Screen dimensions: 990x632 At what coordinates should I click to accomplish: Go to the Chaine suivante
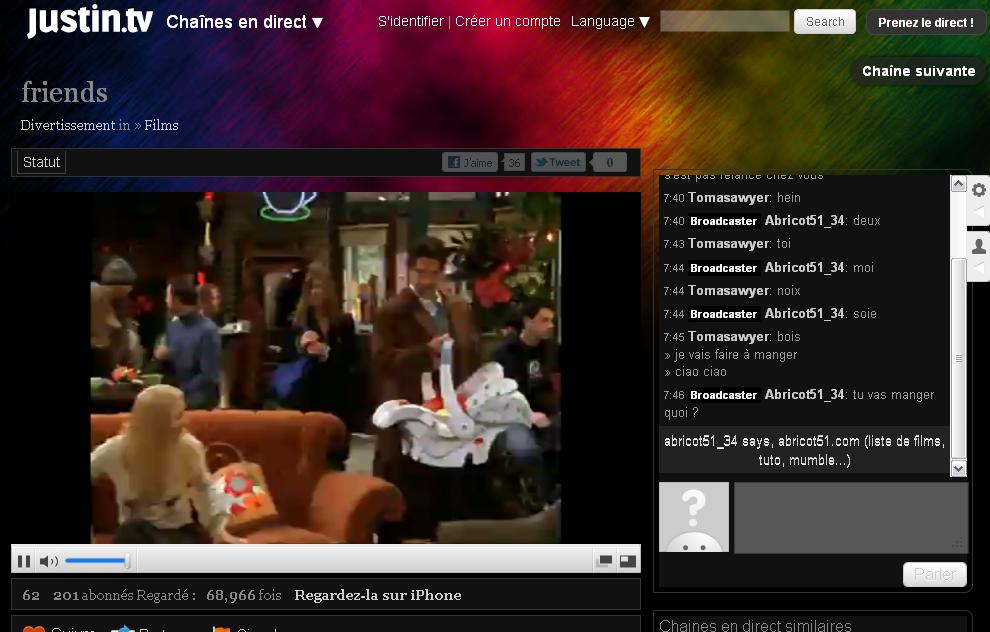[919, 71]
